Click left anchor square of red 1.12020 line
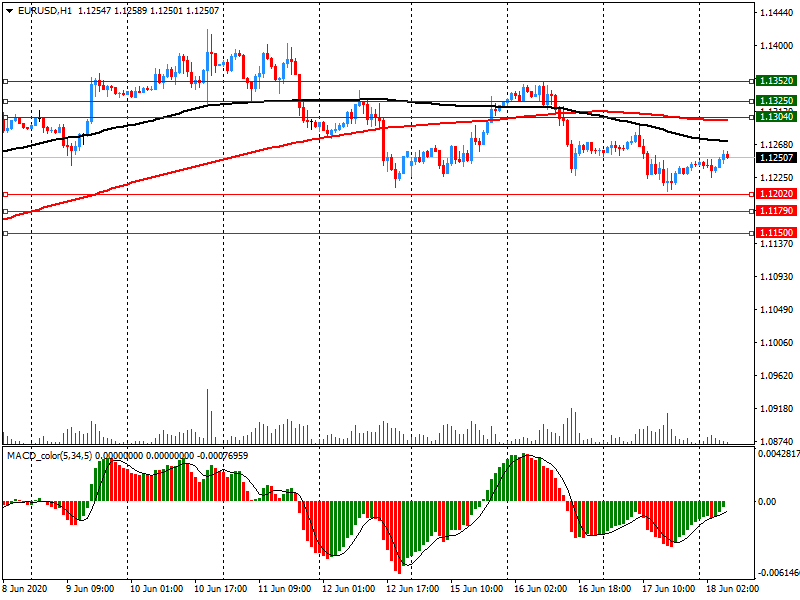800x600 pixels. click(5, 194)
